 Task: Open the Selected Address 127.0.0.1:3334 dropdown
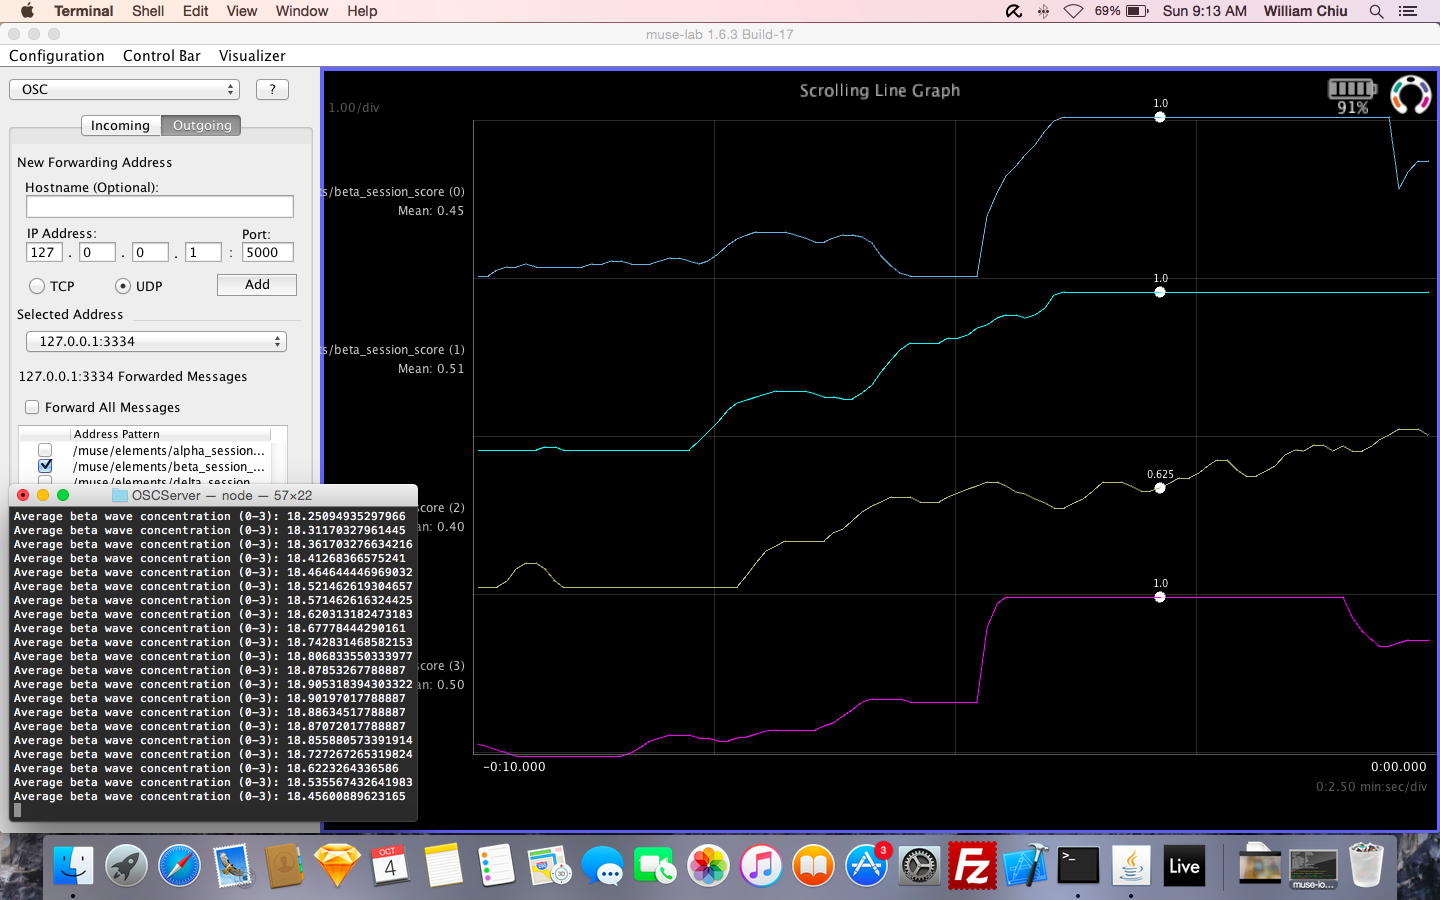(x=156, y=341)
